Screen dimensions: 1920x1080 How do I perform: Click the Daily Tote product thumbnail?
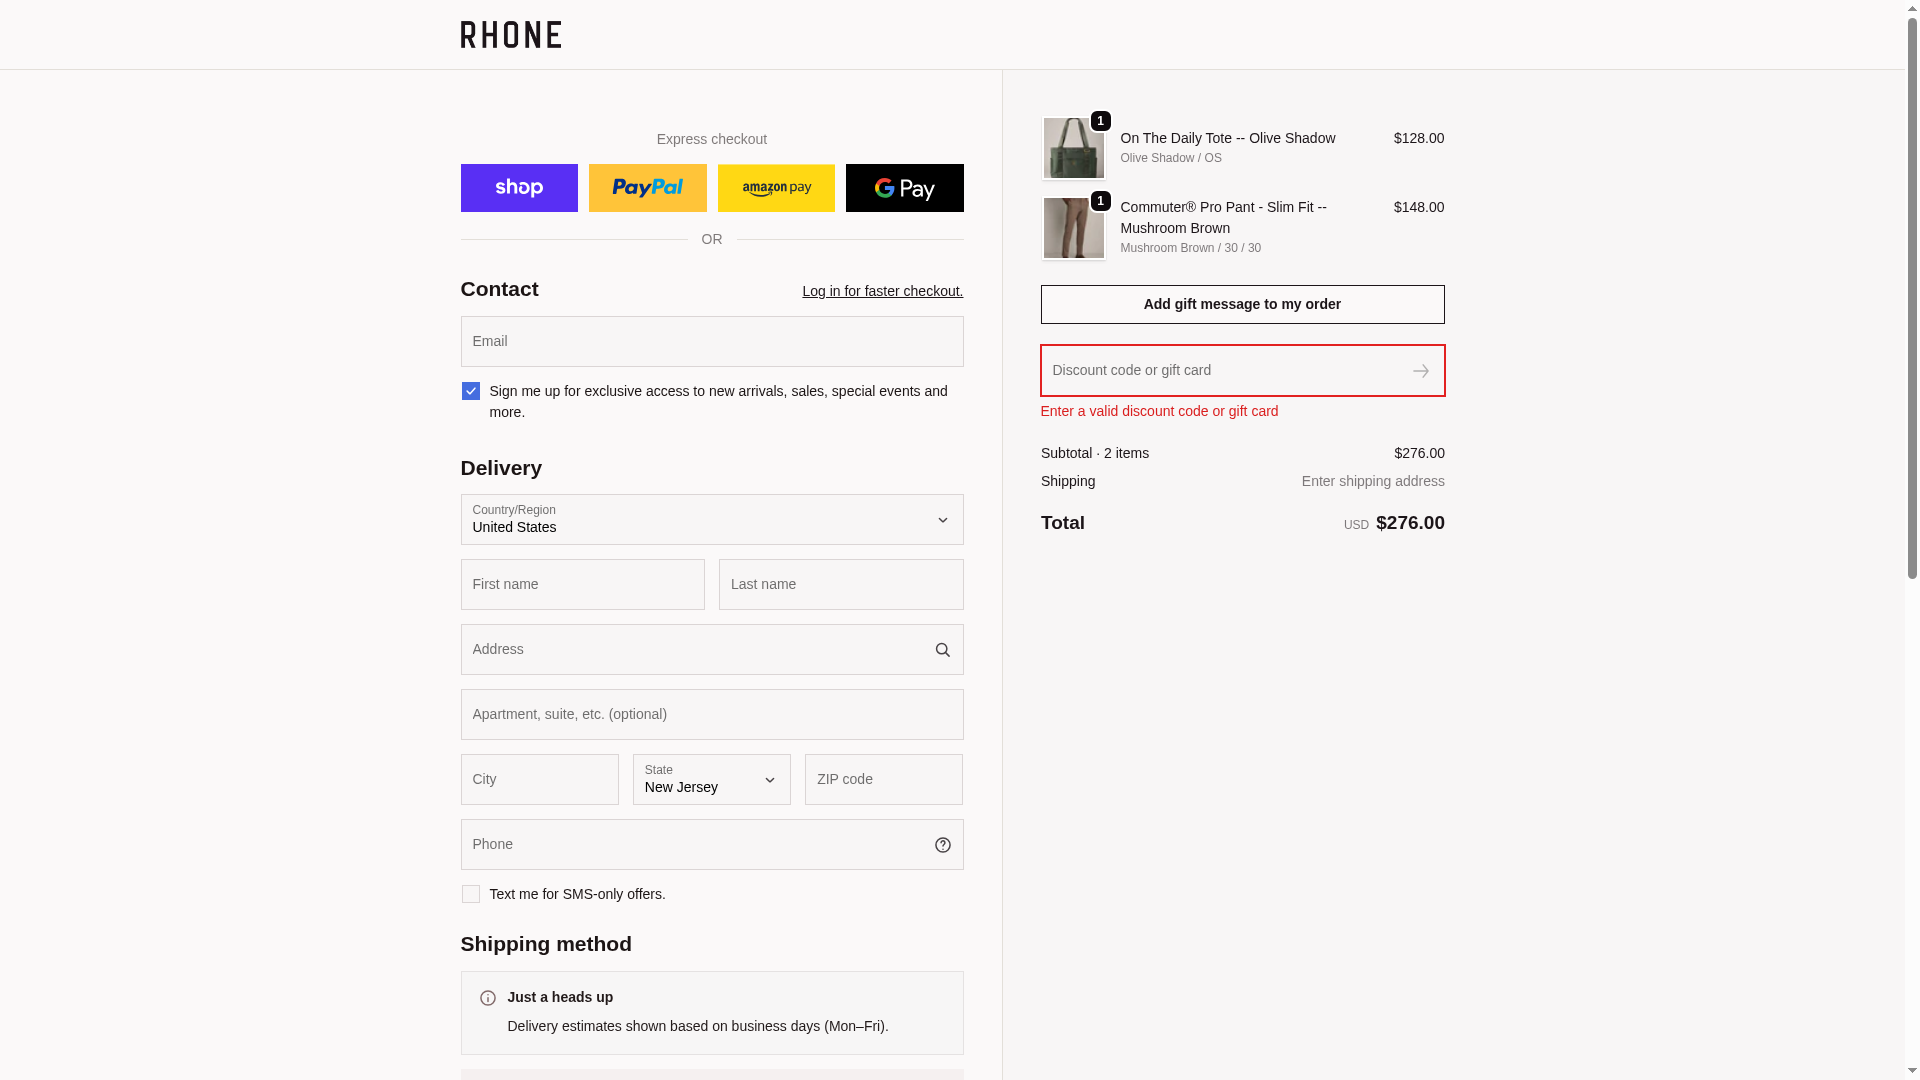(x=1073, y=149)
